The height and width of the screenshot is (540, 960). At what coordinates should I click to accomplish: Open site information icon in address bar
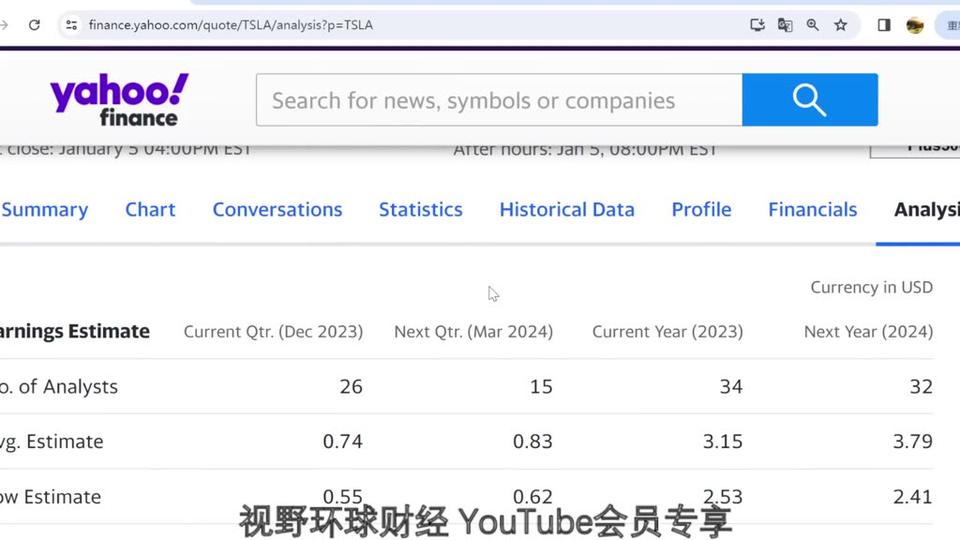(x=72, y=25)
